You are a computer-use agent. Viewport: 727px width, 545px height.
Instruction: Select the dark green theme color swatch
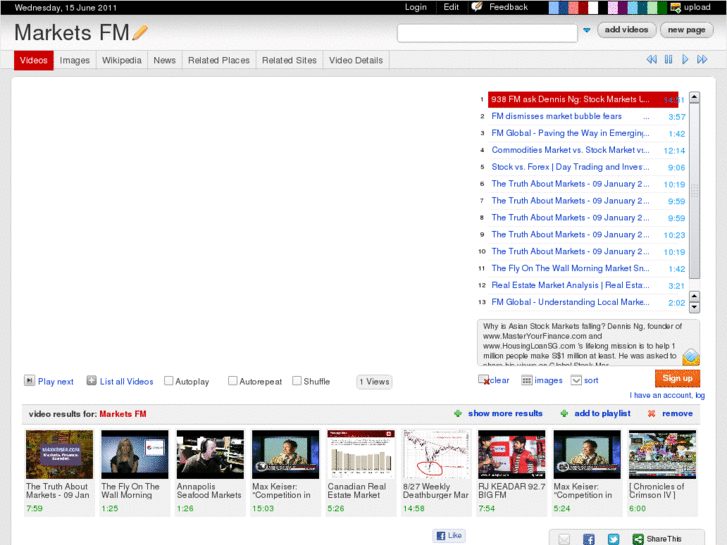(x=662, y=7)
